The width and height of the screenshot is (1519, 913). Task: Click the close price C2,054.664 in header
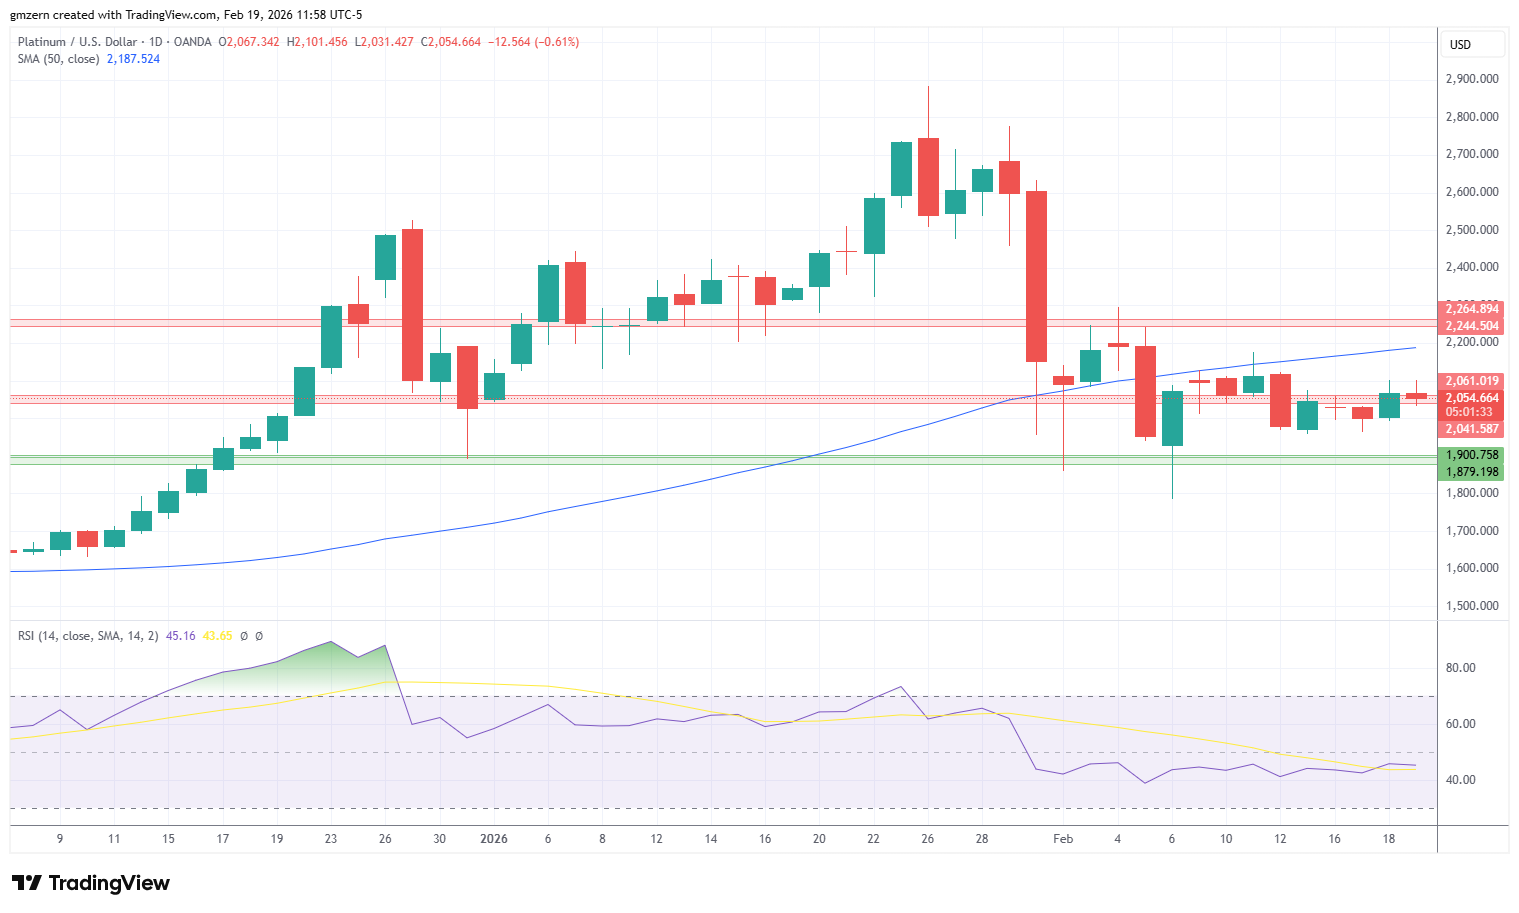click(451, 42)
